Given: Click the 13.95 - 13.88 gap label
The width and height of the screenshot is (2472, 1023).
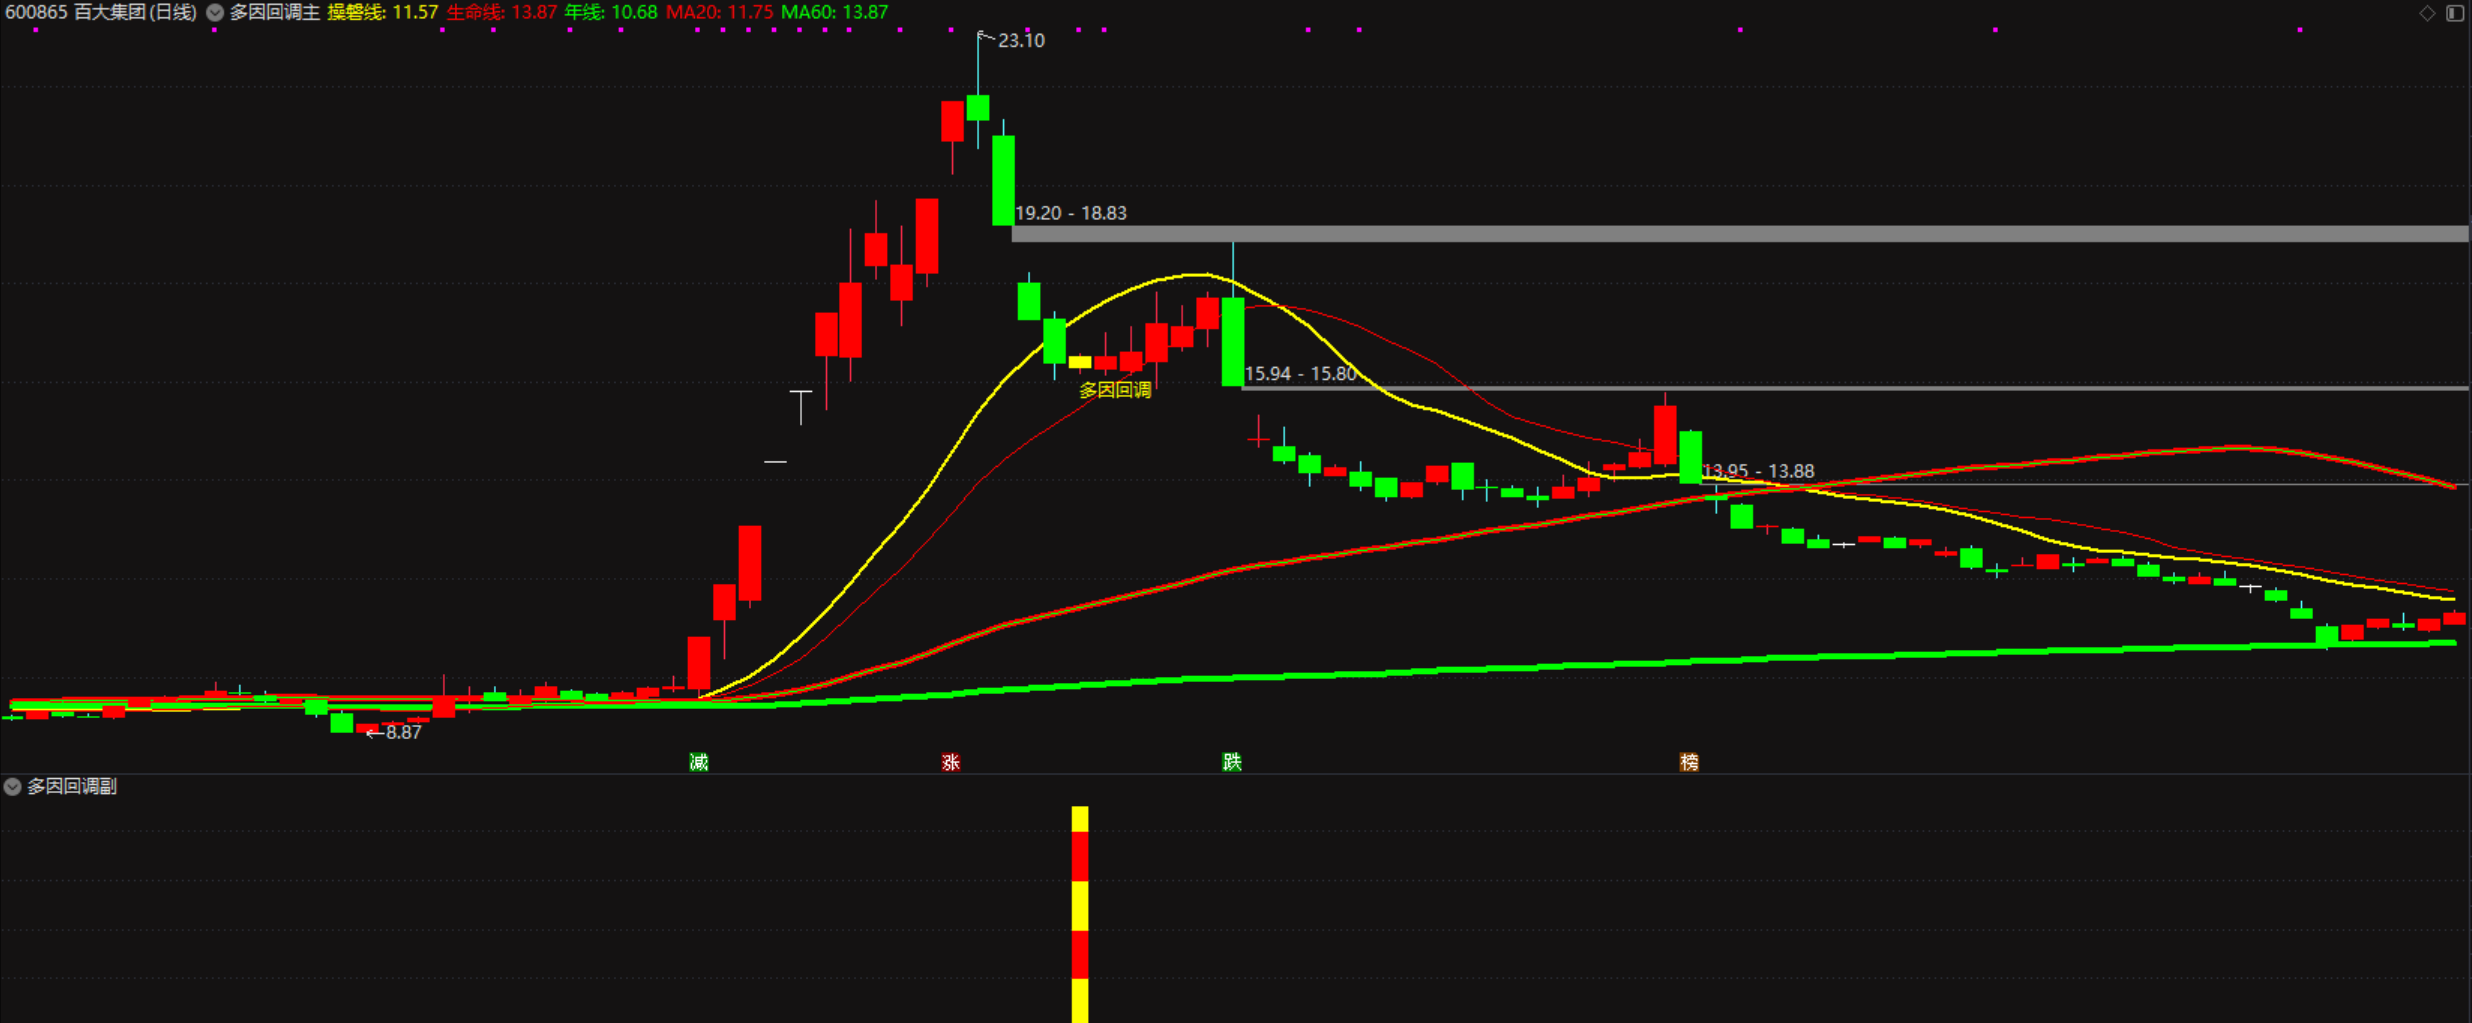Looking at the screenshot, I should (1758, 471).
